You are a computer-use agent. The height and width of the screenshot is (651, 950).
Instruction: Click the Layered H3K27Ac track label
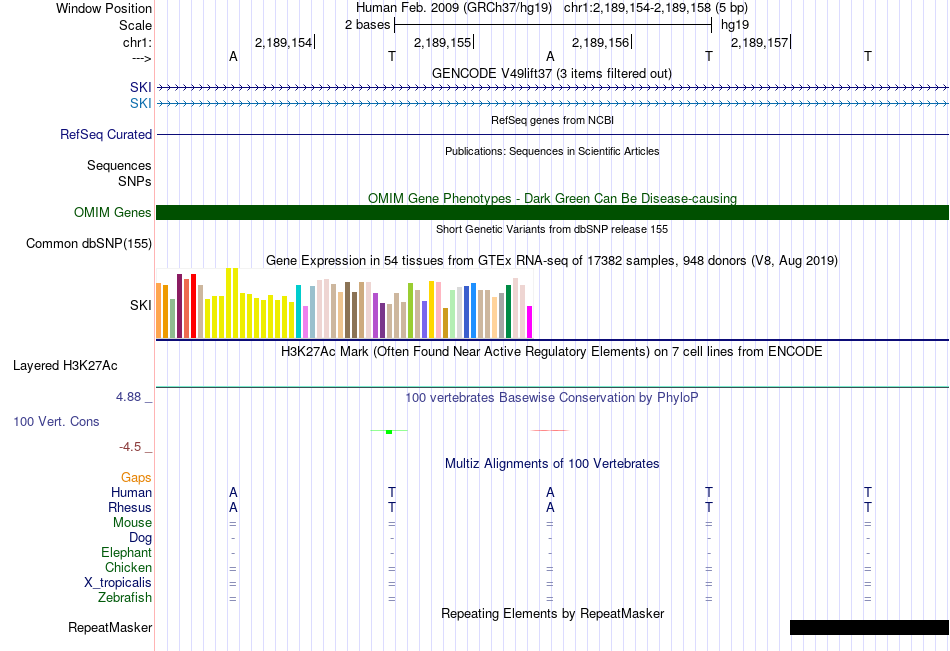(65, 366)
